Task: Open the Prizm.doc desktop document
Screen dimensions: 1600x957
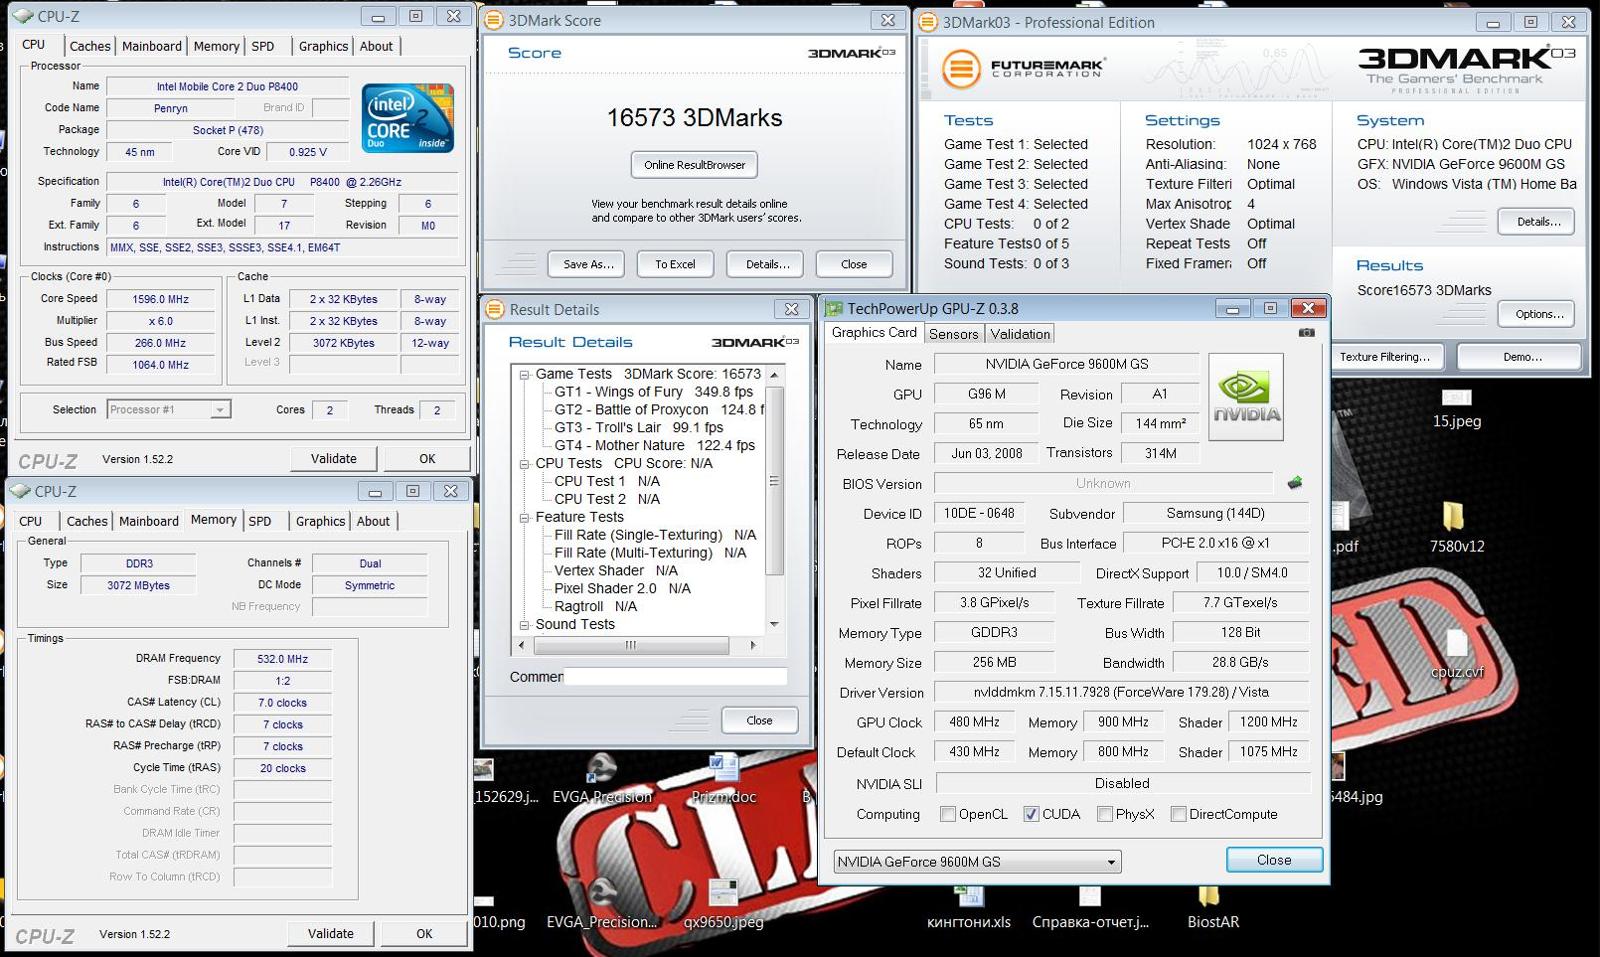Action: 724,779
